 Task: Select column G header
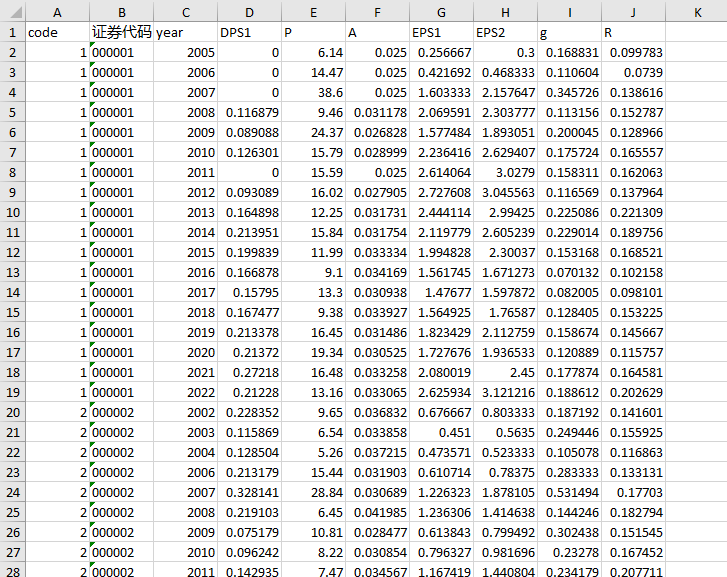[441, 12]
